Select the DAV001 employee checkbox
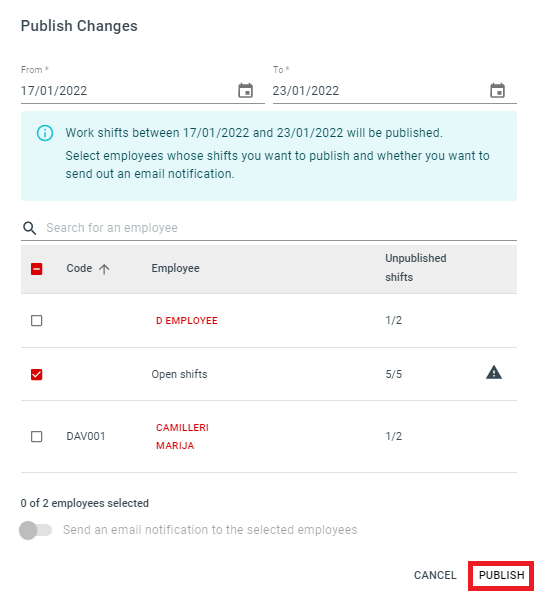 36,437
